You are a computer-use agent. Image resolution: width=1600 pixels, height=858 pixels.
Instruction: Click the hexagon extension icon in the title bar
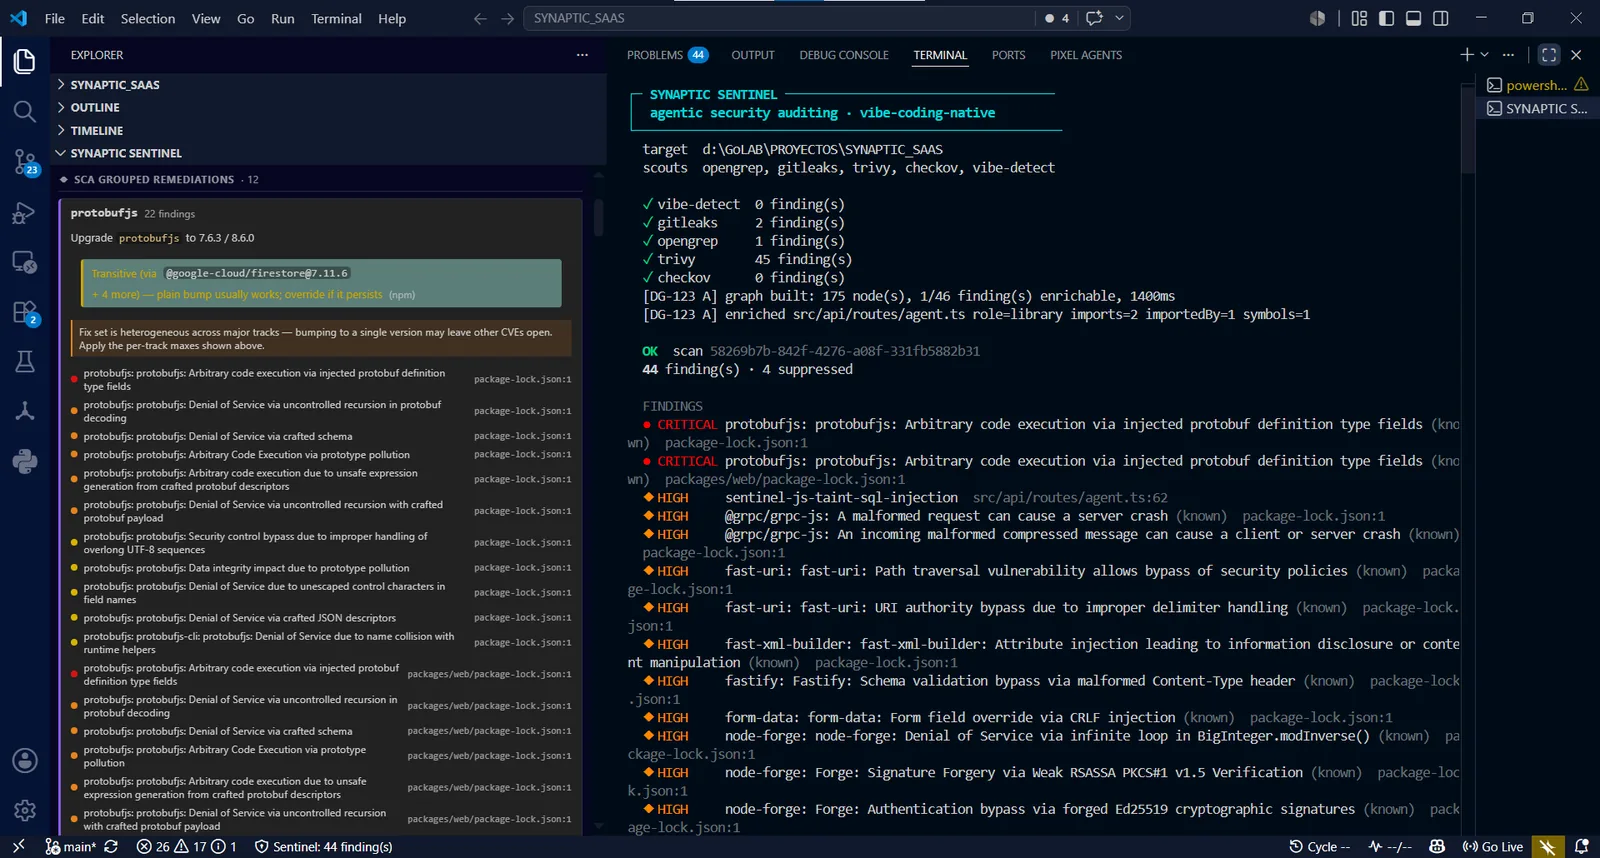1318,18
